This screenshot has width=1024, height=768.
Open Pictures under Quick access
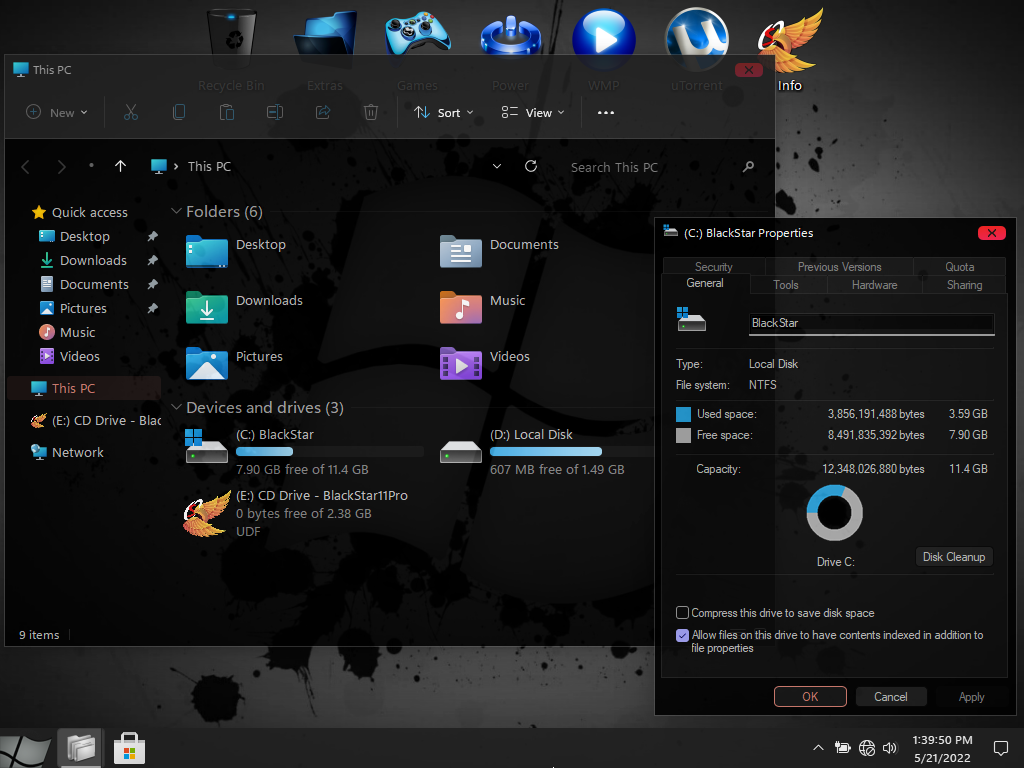[x=83, y=308]
